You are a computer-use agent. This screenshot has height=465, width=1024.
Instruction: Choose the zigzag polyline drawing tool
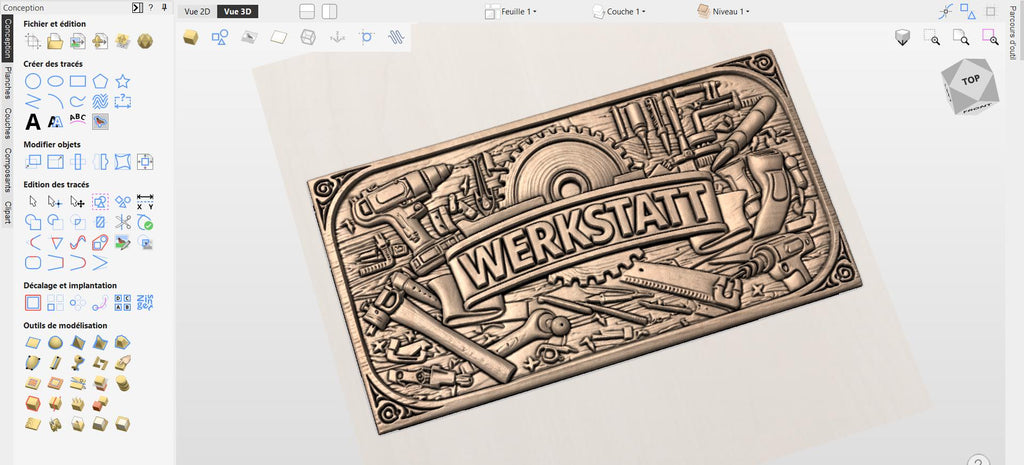click(33, 101)
